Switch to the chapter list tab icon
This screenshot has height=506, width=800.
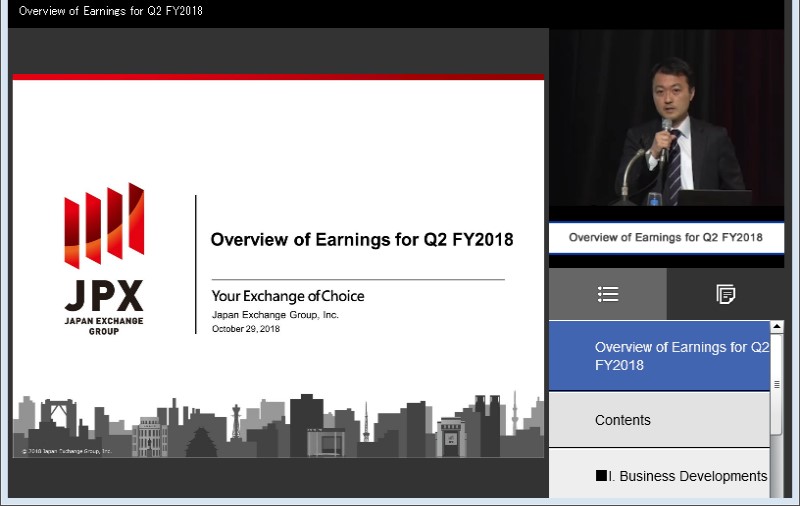click(608, 294)
